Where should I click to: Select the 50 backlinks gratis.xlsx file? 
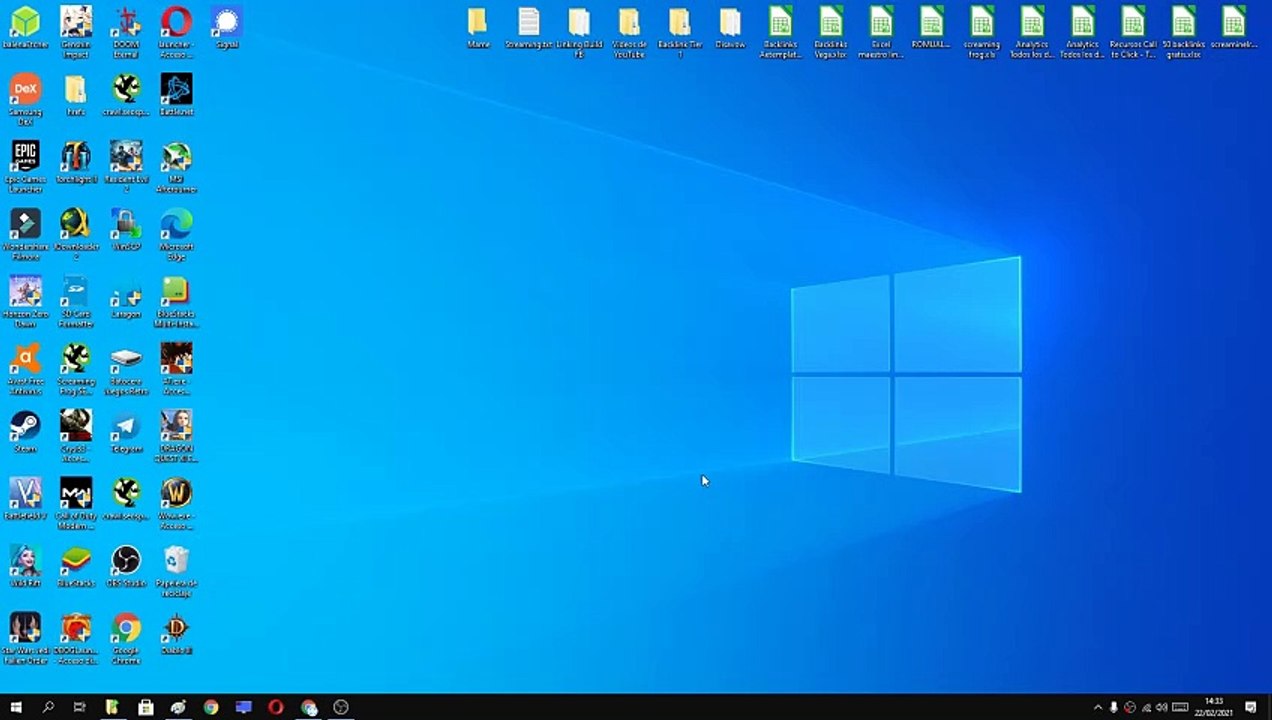pos(1184,32)
